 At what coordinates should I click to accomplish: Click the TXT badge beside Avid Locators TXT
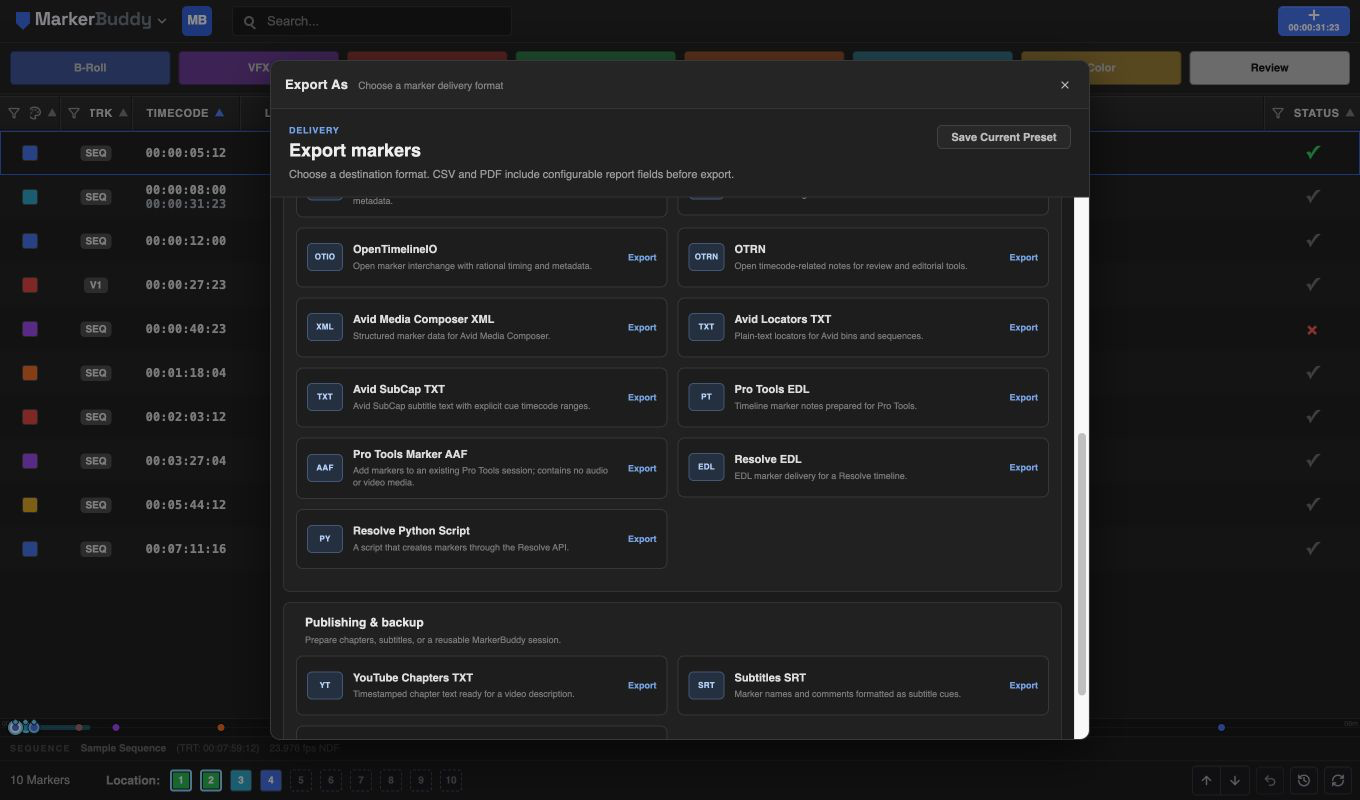coord(706,327)
